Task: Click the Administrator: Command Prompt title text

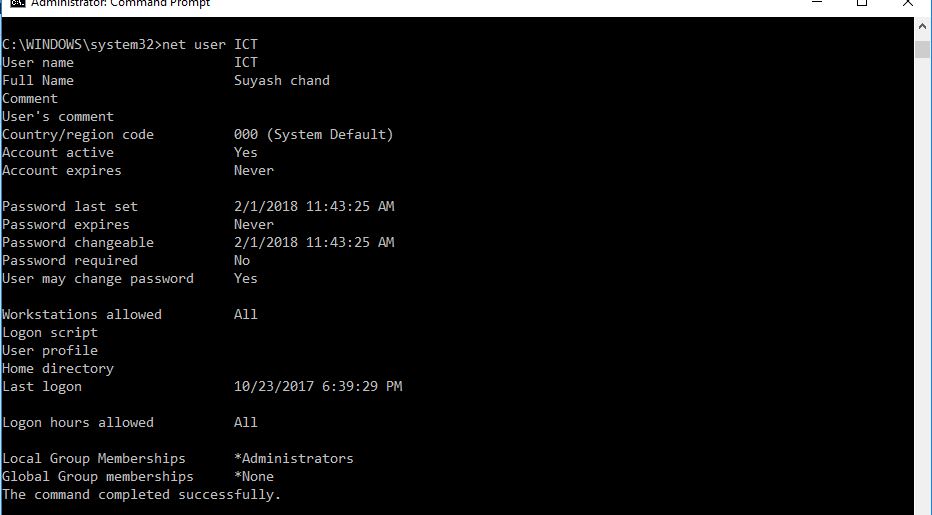Action: pyautogui.click(x=121, y=4)
